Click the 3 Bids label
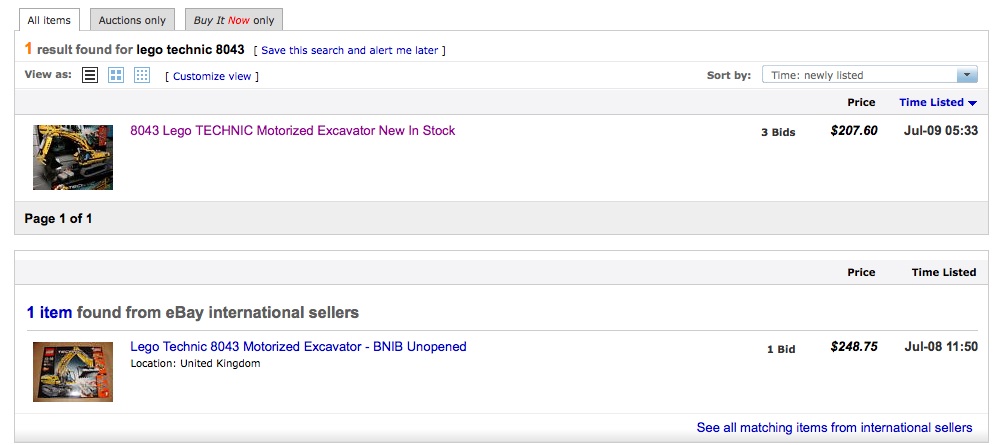Screen dimensions: 1002x445 (777, 132)
